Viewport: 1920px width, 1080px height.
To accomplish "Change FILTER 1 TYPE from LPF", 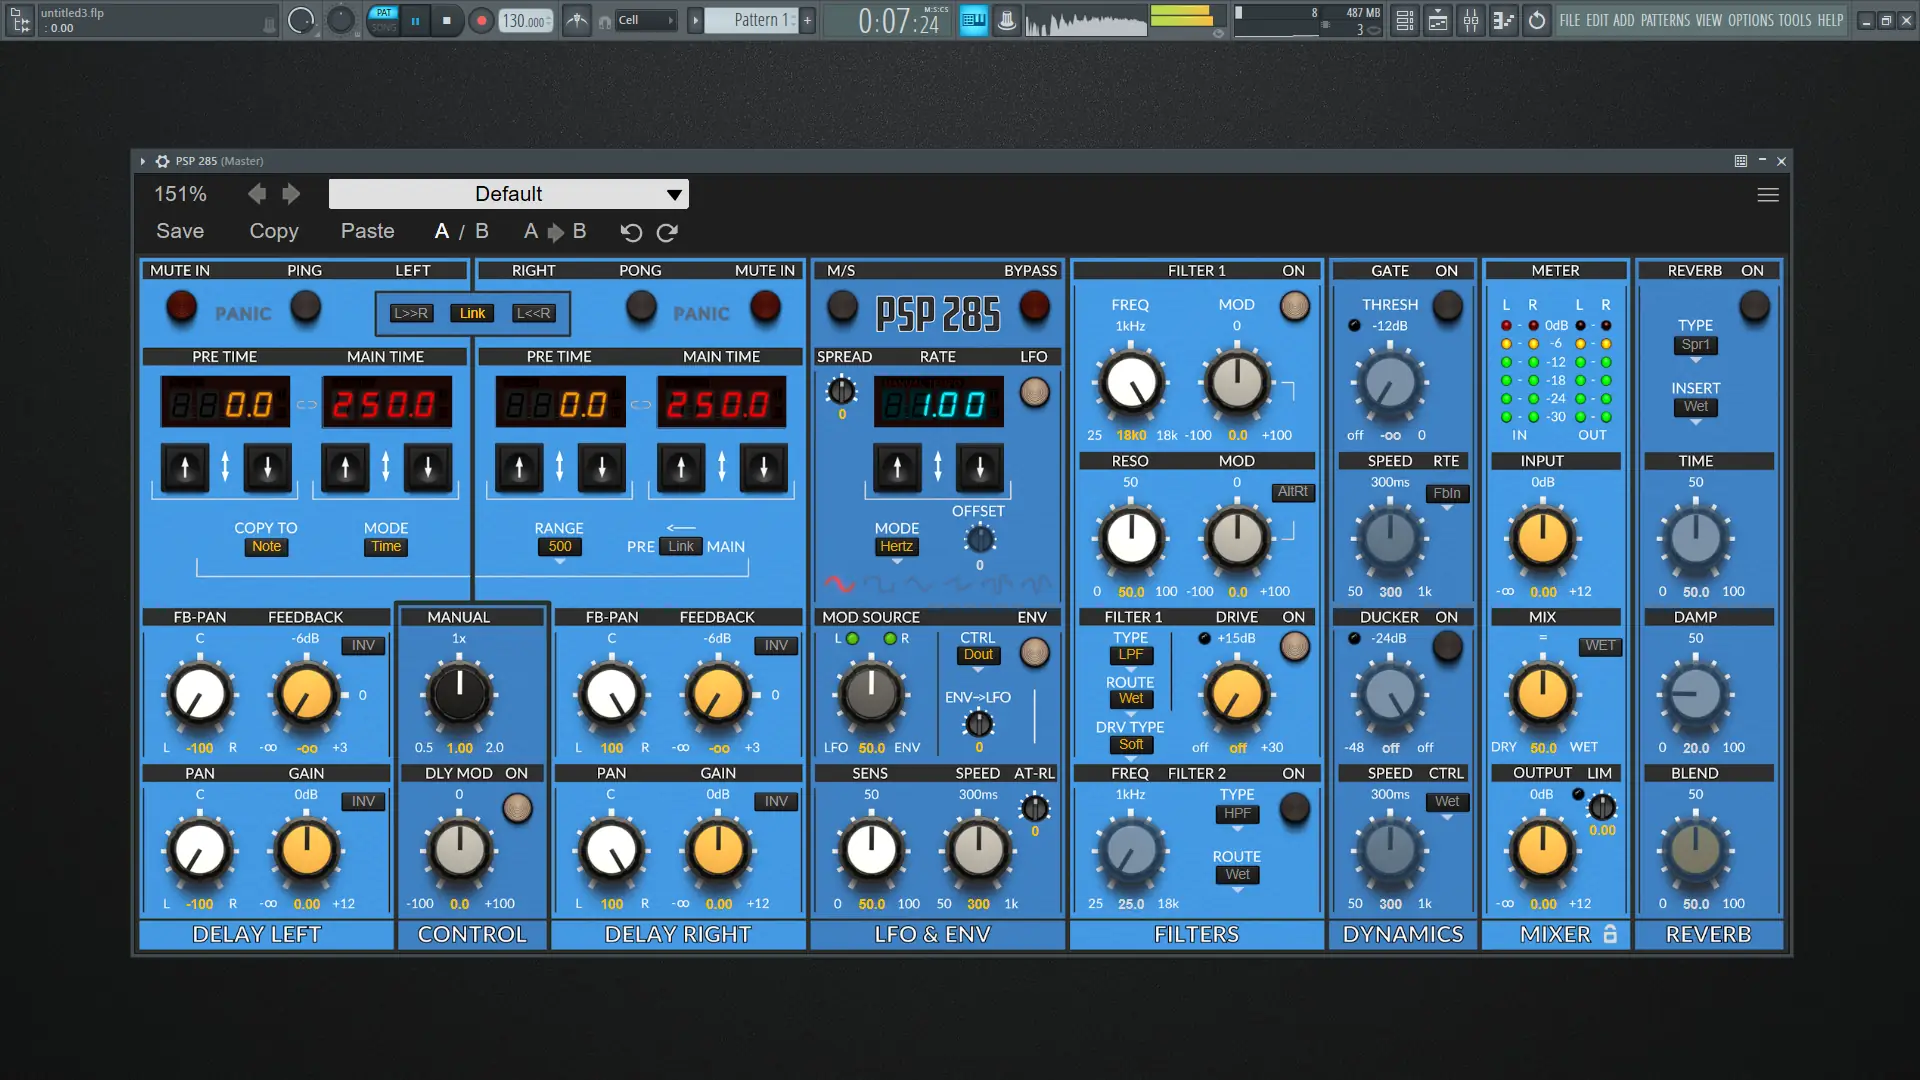I will [x=1130, y=654].
